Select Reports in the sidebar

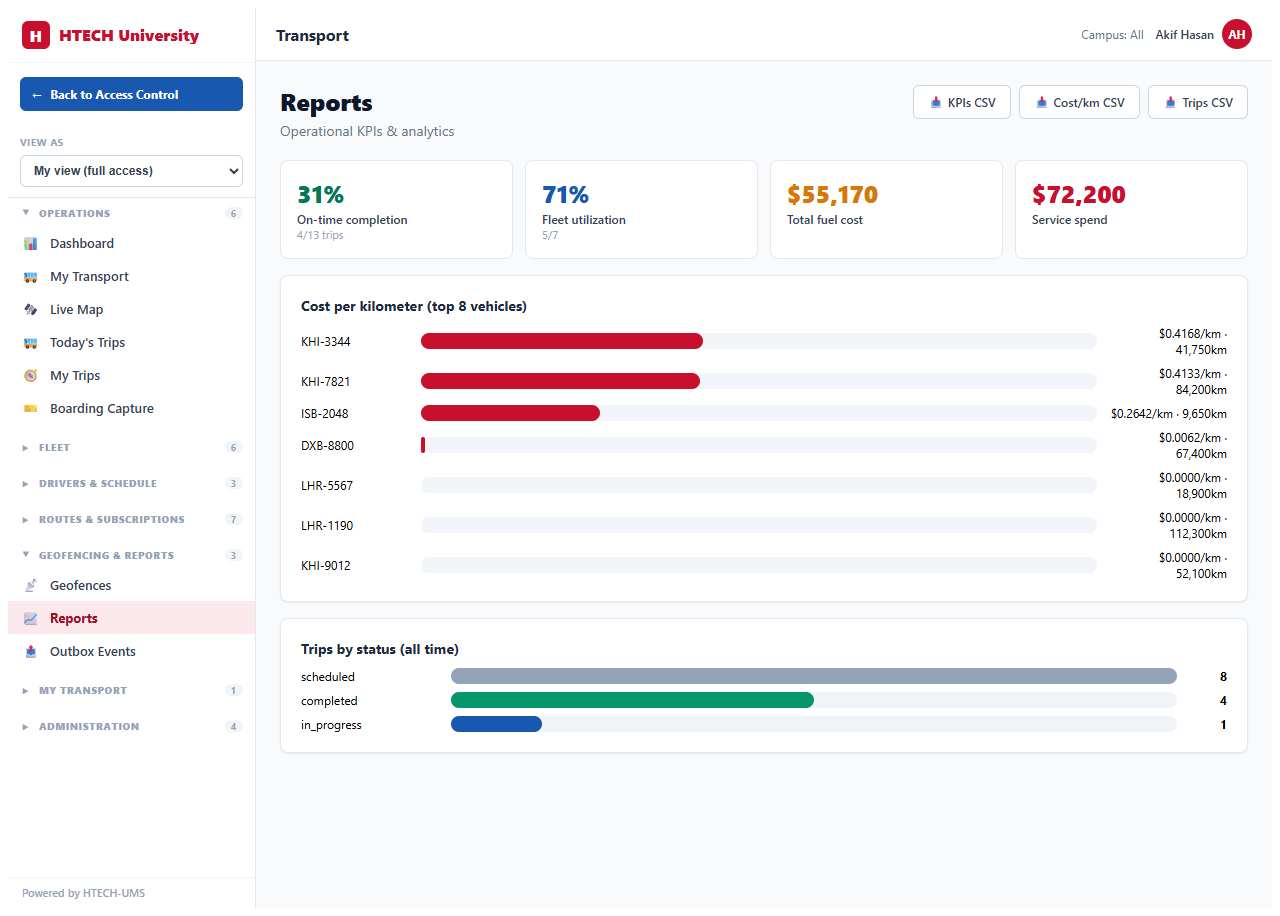(x=131, y=619)
